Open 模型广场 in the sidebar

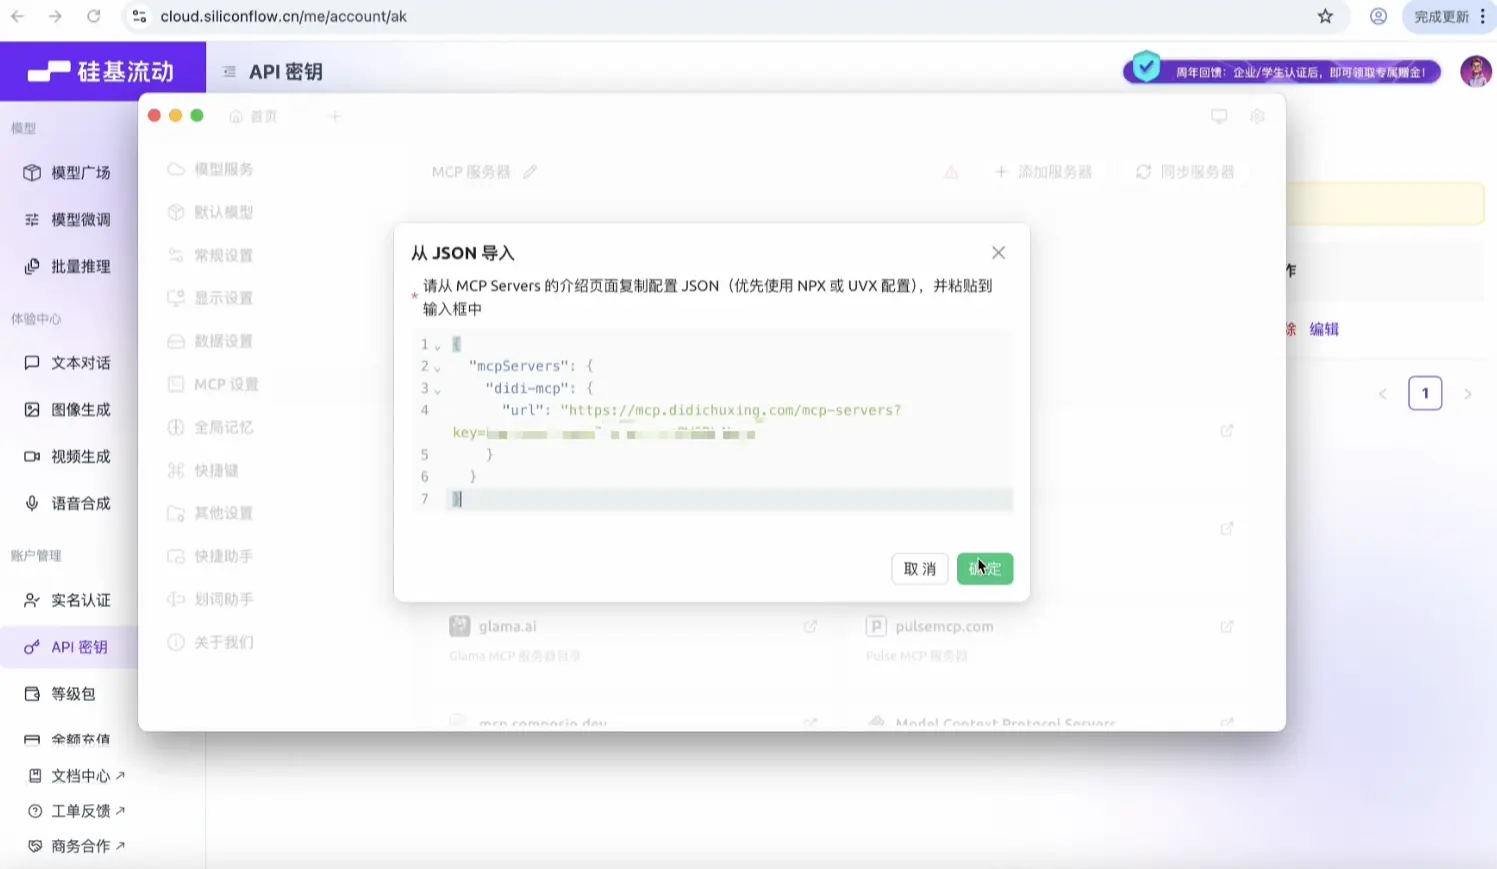coord(80,173)
